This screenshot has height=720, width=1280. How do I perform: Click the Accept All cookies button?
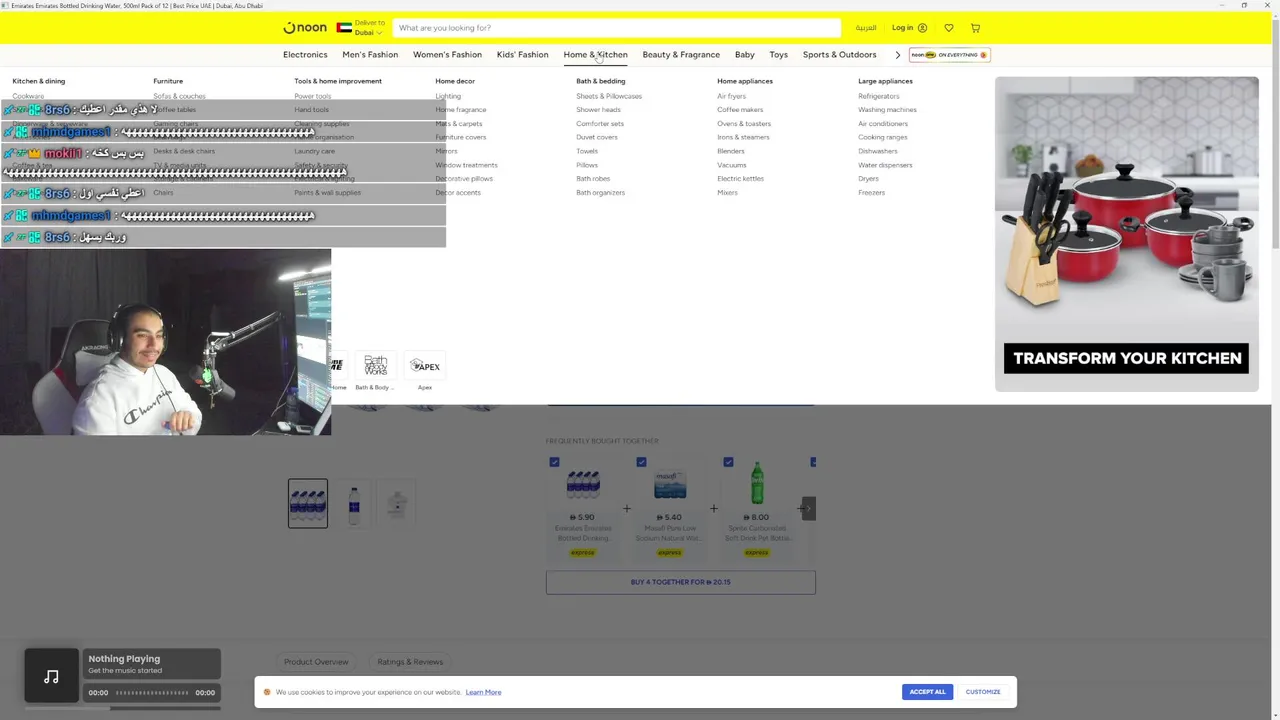pyautogui.click(x=927, y=692)
